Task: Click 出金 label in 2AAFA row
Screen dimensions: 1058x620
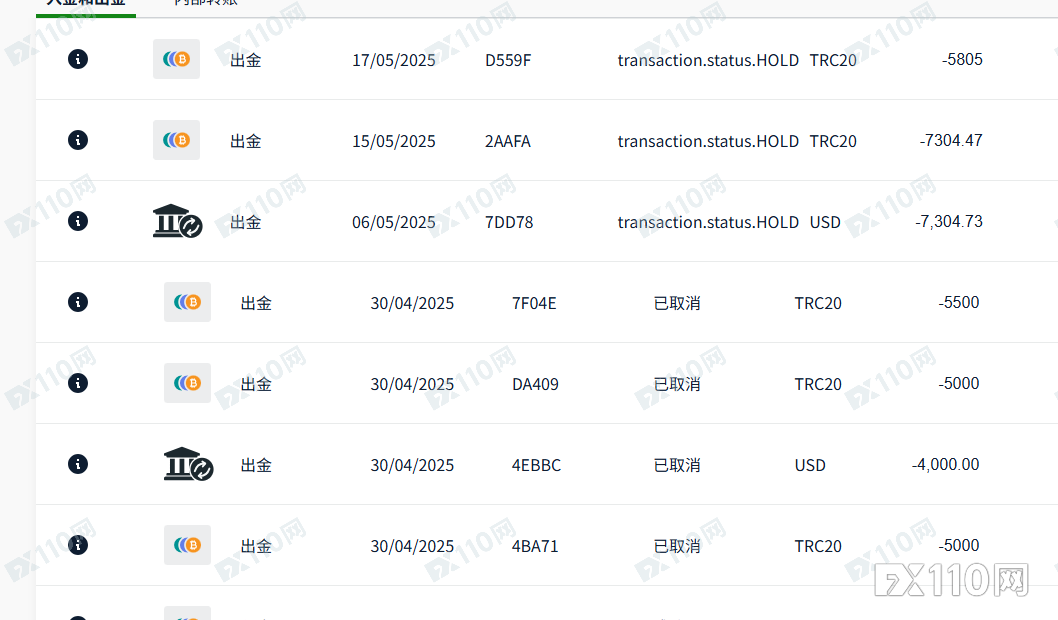Action: tap(246, 142)
